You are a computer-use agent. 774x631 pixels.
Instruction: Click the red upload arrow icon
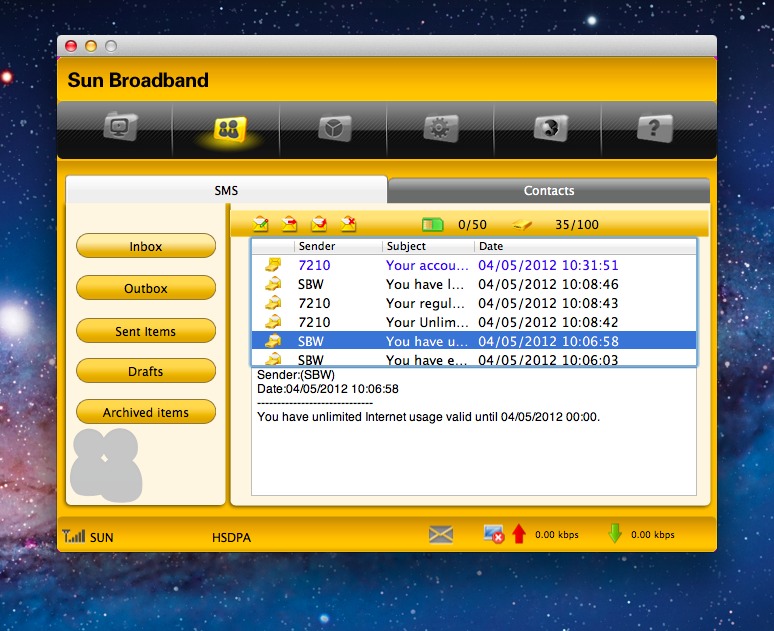519,534
